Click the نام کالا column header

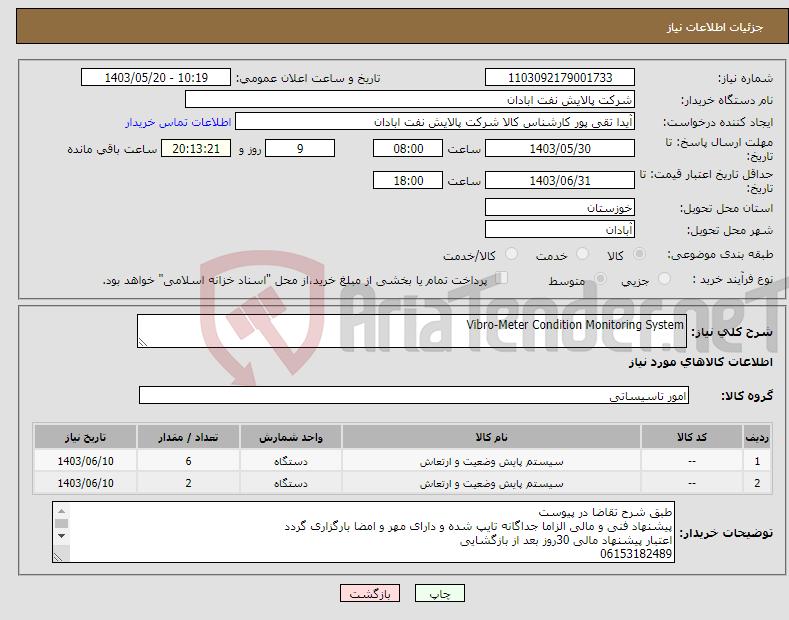pyautogui.click(x=491, y=437)
